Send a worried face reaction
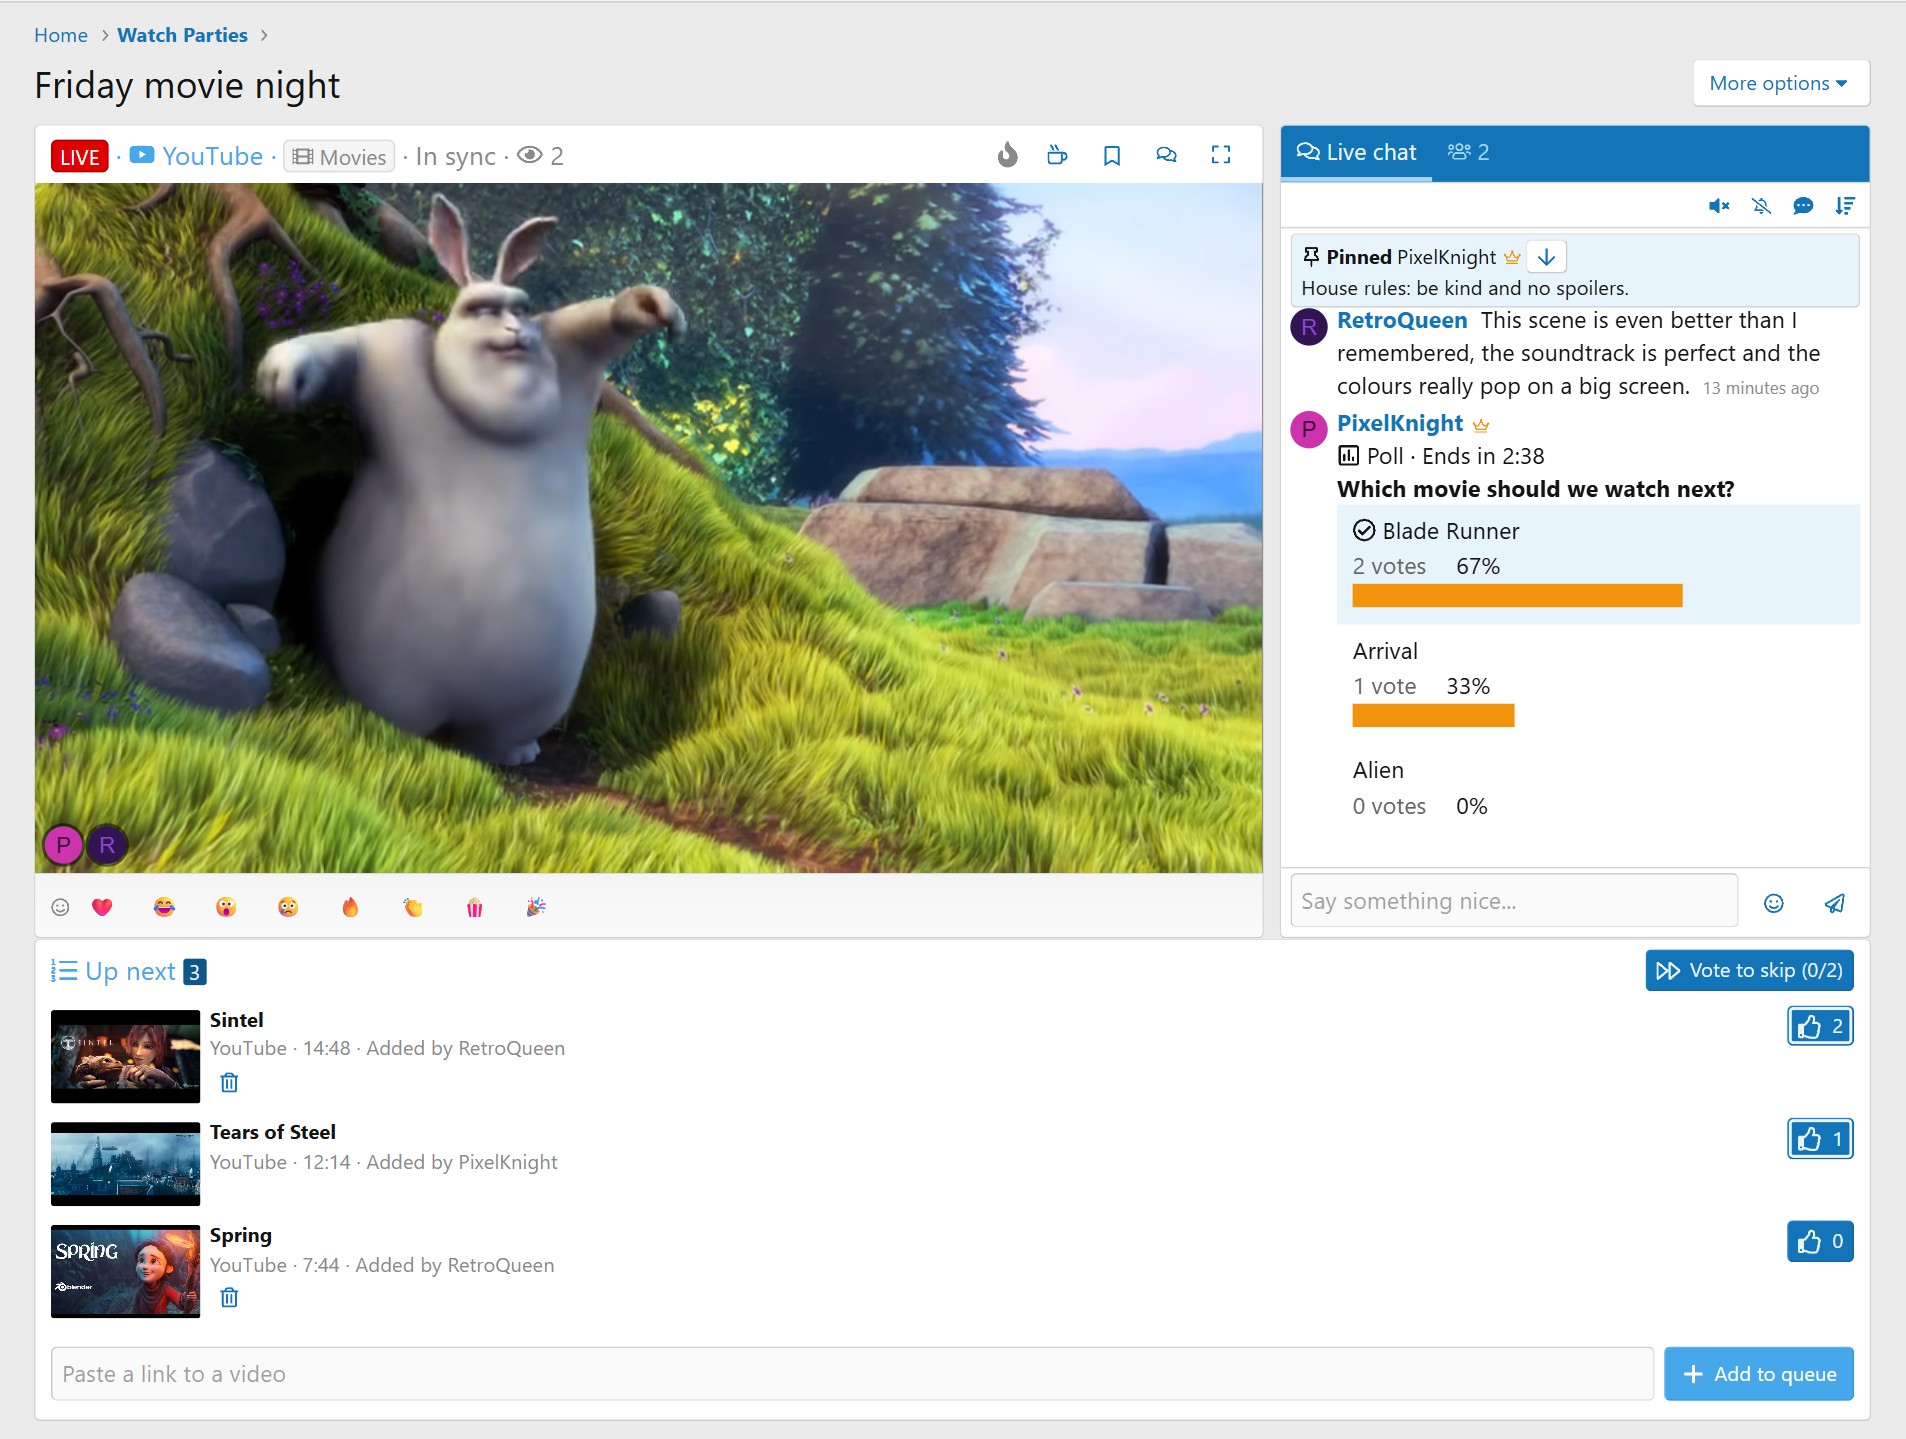Viewport: 1906px width, 1439px height. pyautogui.click(x=288, y=907)
